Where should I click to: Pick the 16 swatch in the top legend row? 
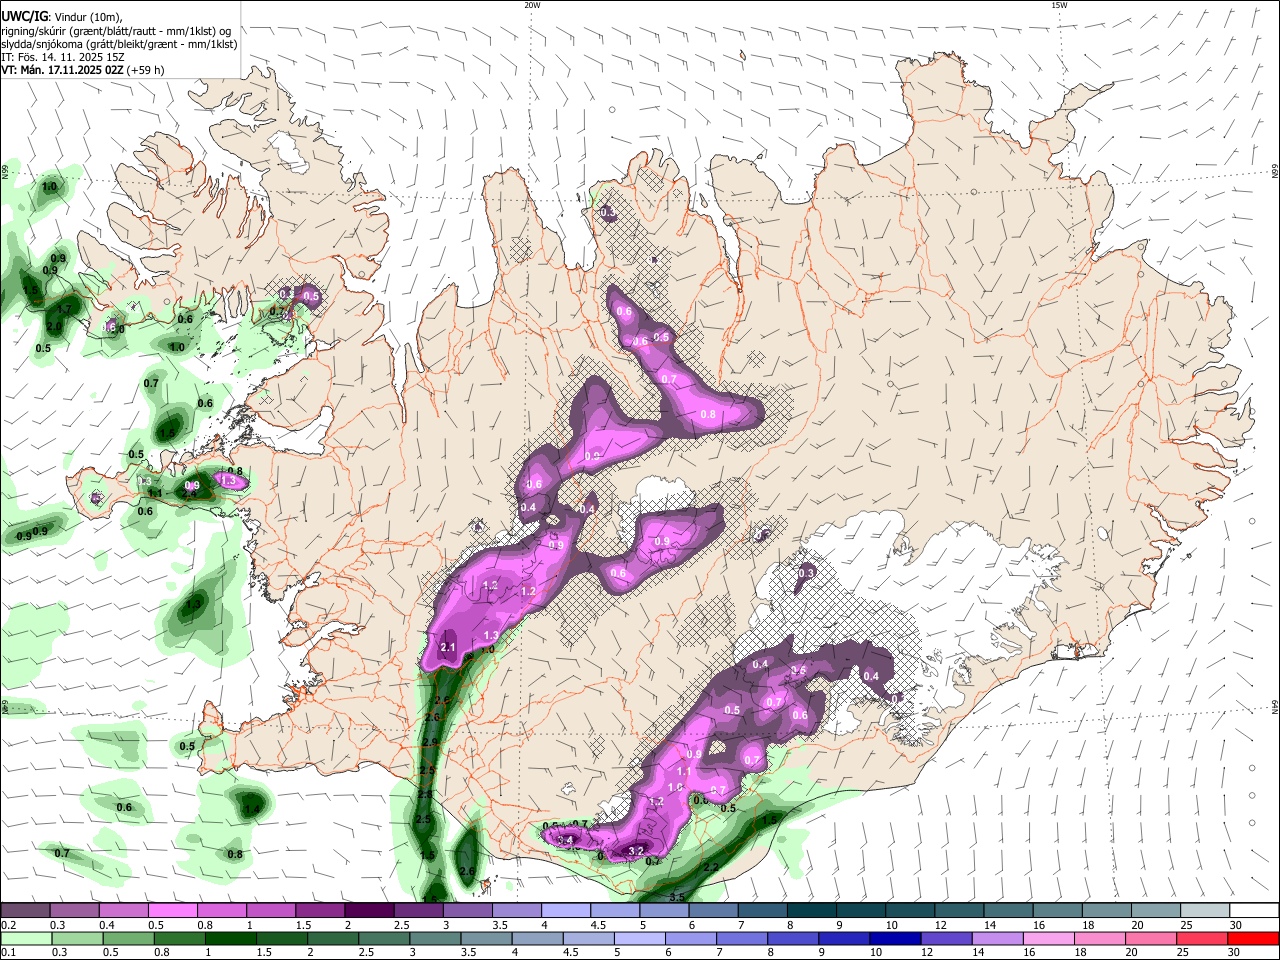pos(1058,911)
